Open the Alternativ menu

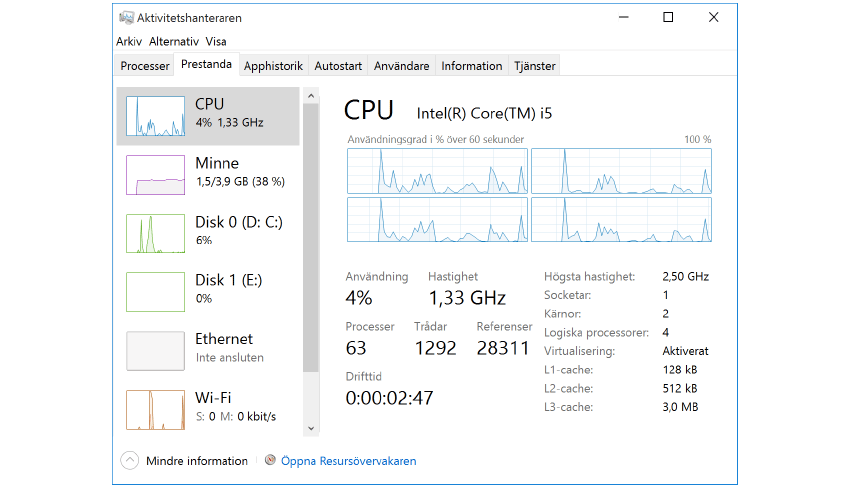click(174, 42)
